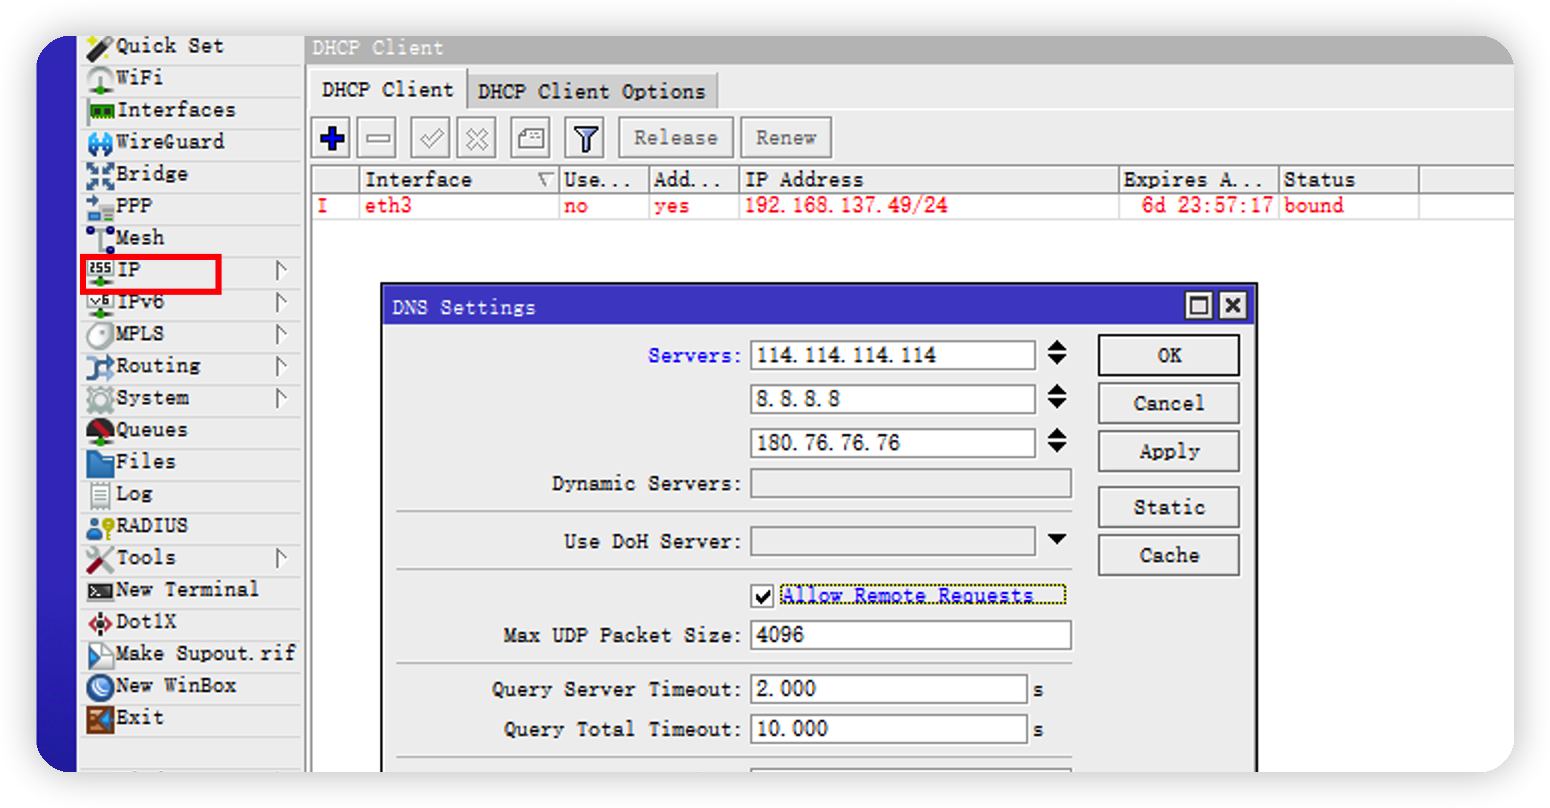
Task: Click Cancel in DNS Settings
Action: tap(1169, 403)
